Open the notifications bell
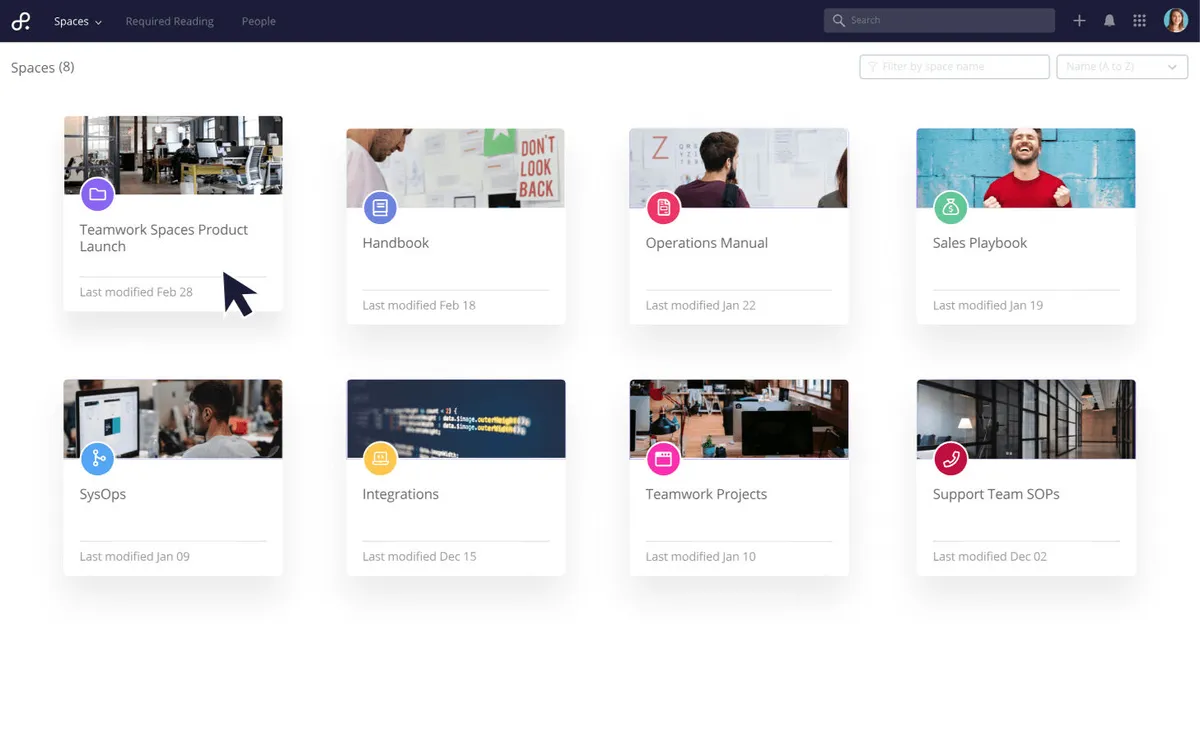Image resolution: width=1200 pixels, height=743 pixels. 1109,20
